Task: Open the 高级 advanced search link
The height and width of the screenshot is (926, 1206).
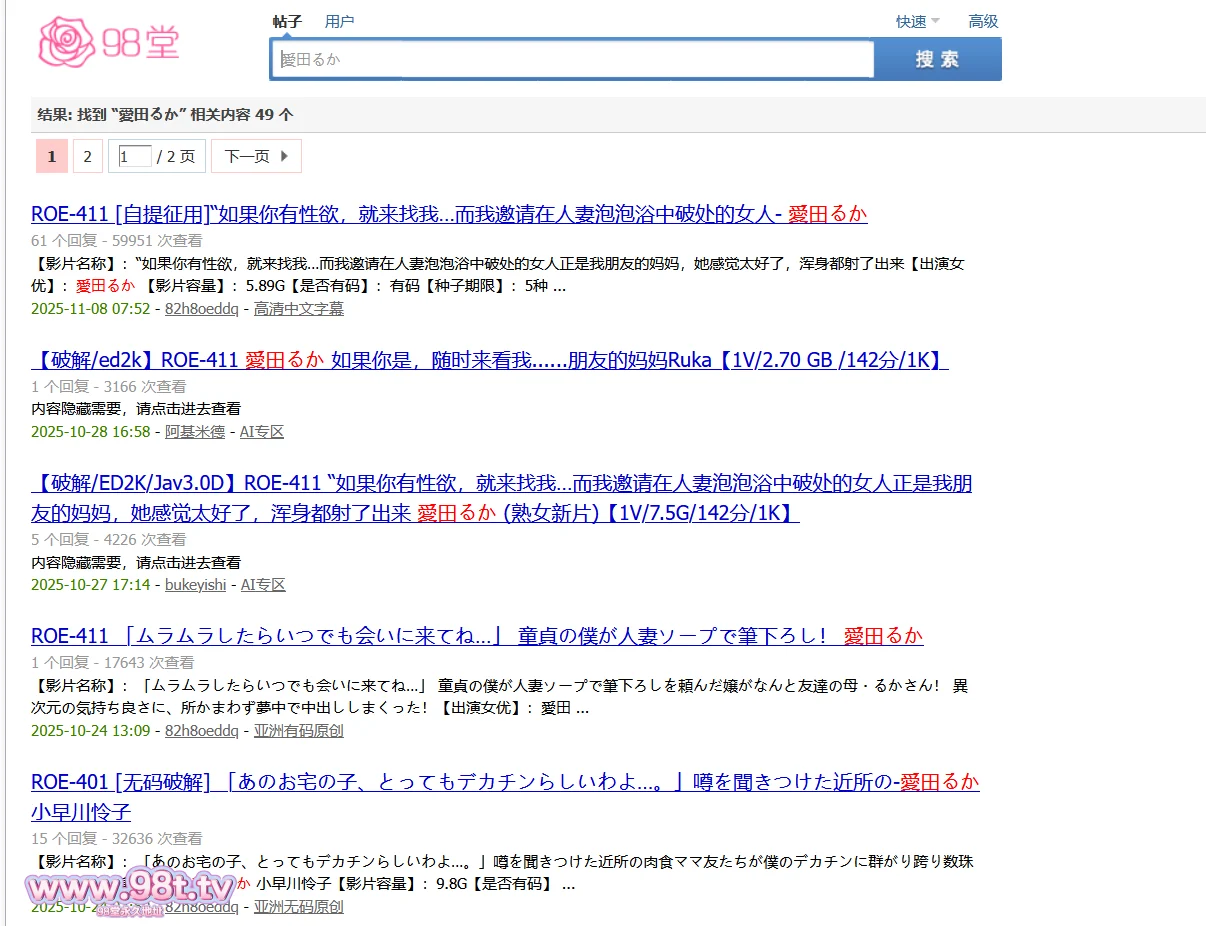Action: pos(983,21)
